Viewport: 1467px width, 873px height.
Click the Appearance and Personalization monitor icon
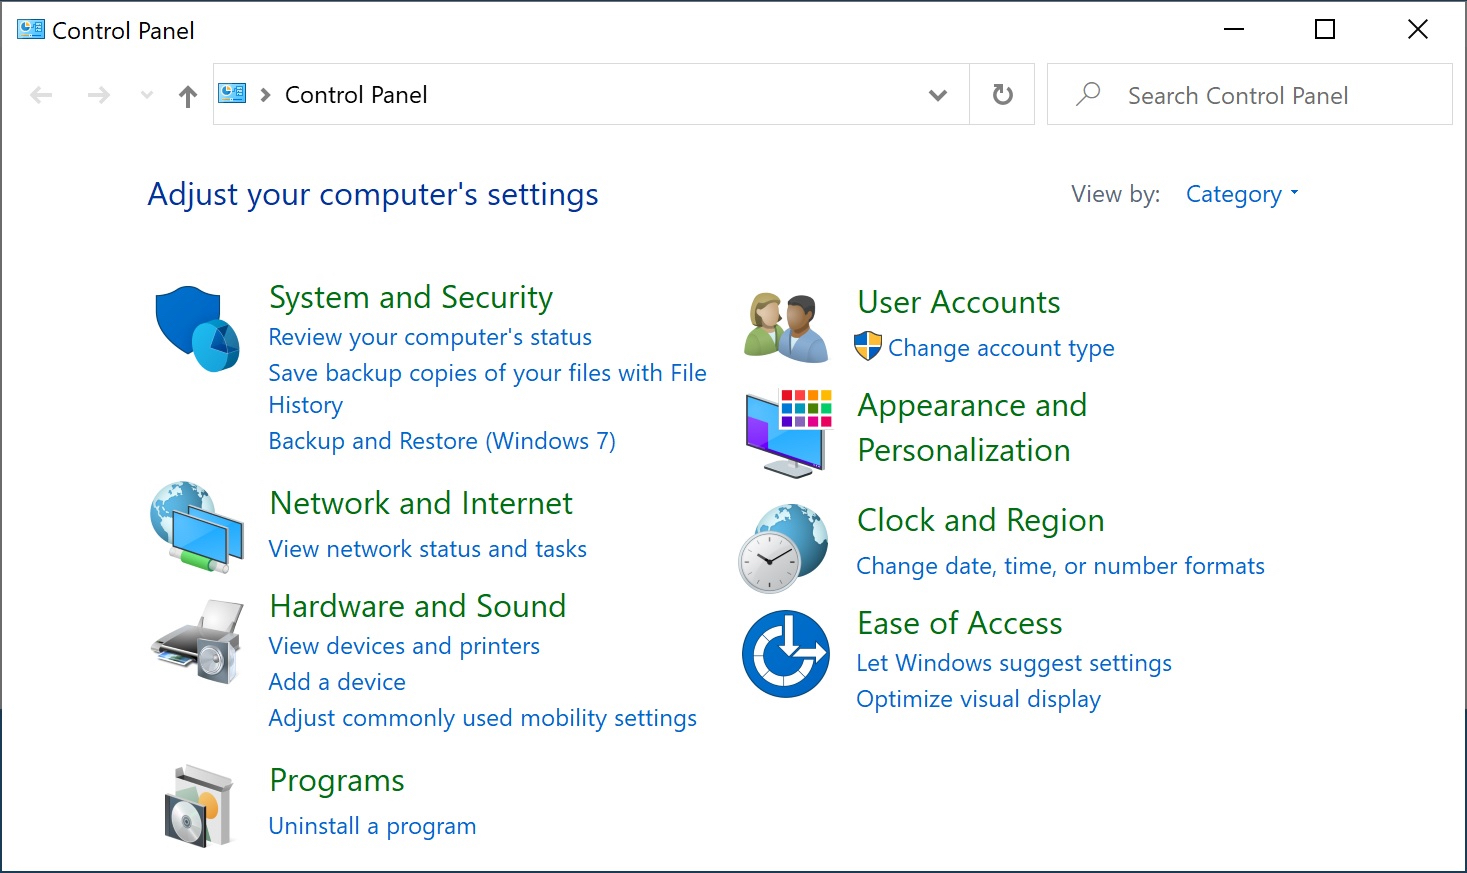786,432
